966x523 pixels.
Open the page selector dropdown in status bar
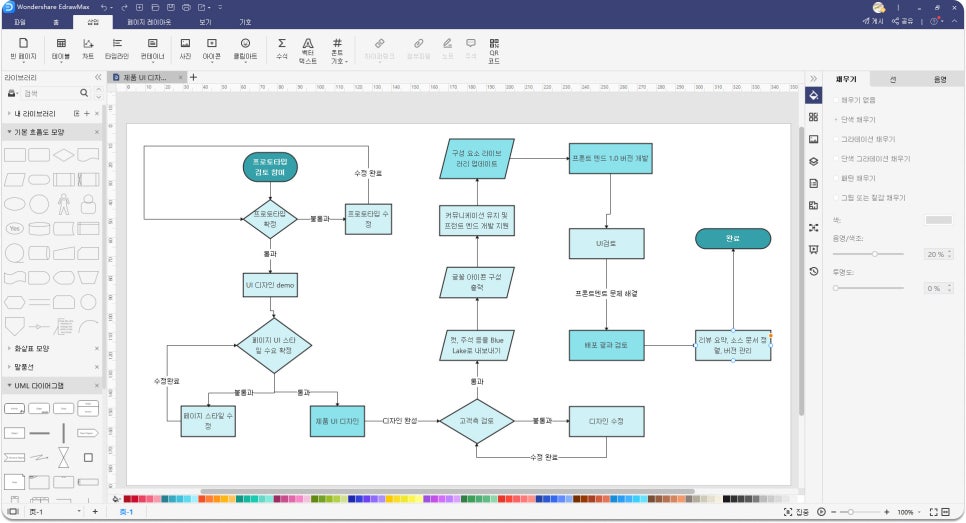click(79, 512)
